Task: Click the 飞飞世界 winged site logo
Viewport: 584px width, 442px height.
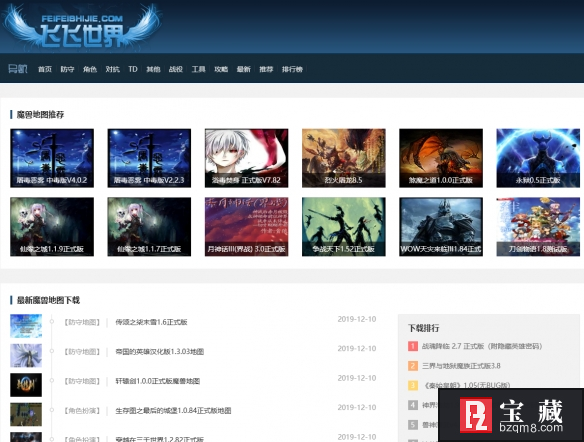Action: (x=82, y=27)
